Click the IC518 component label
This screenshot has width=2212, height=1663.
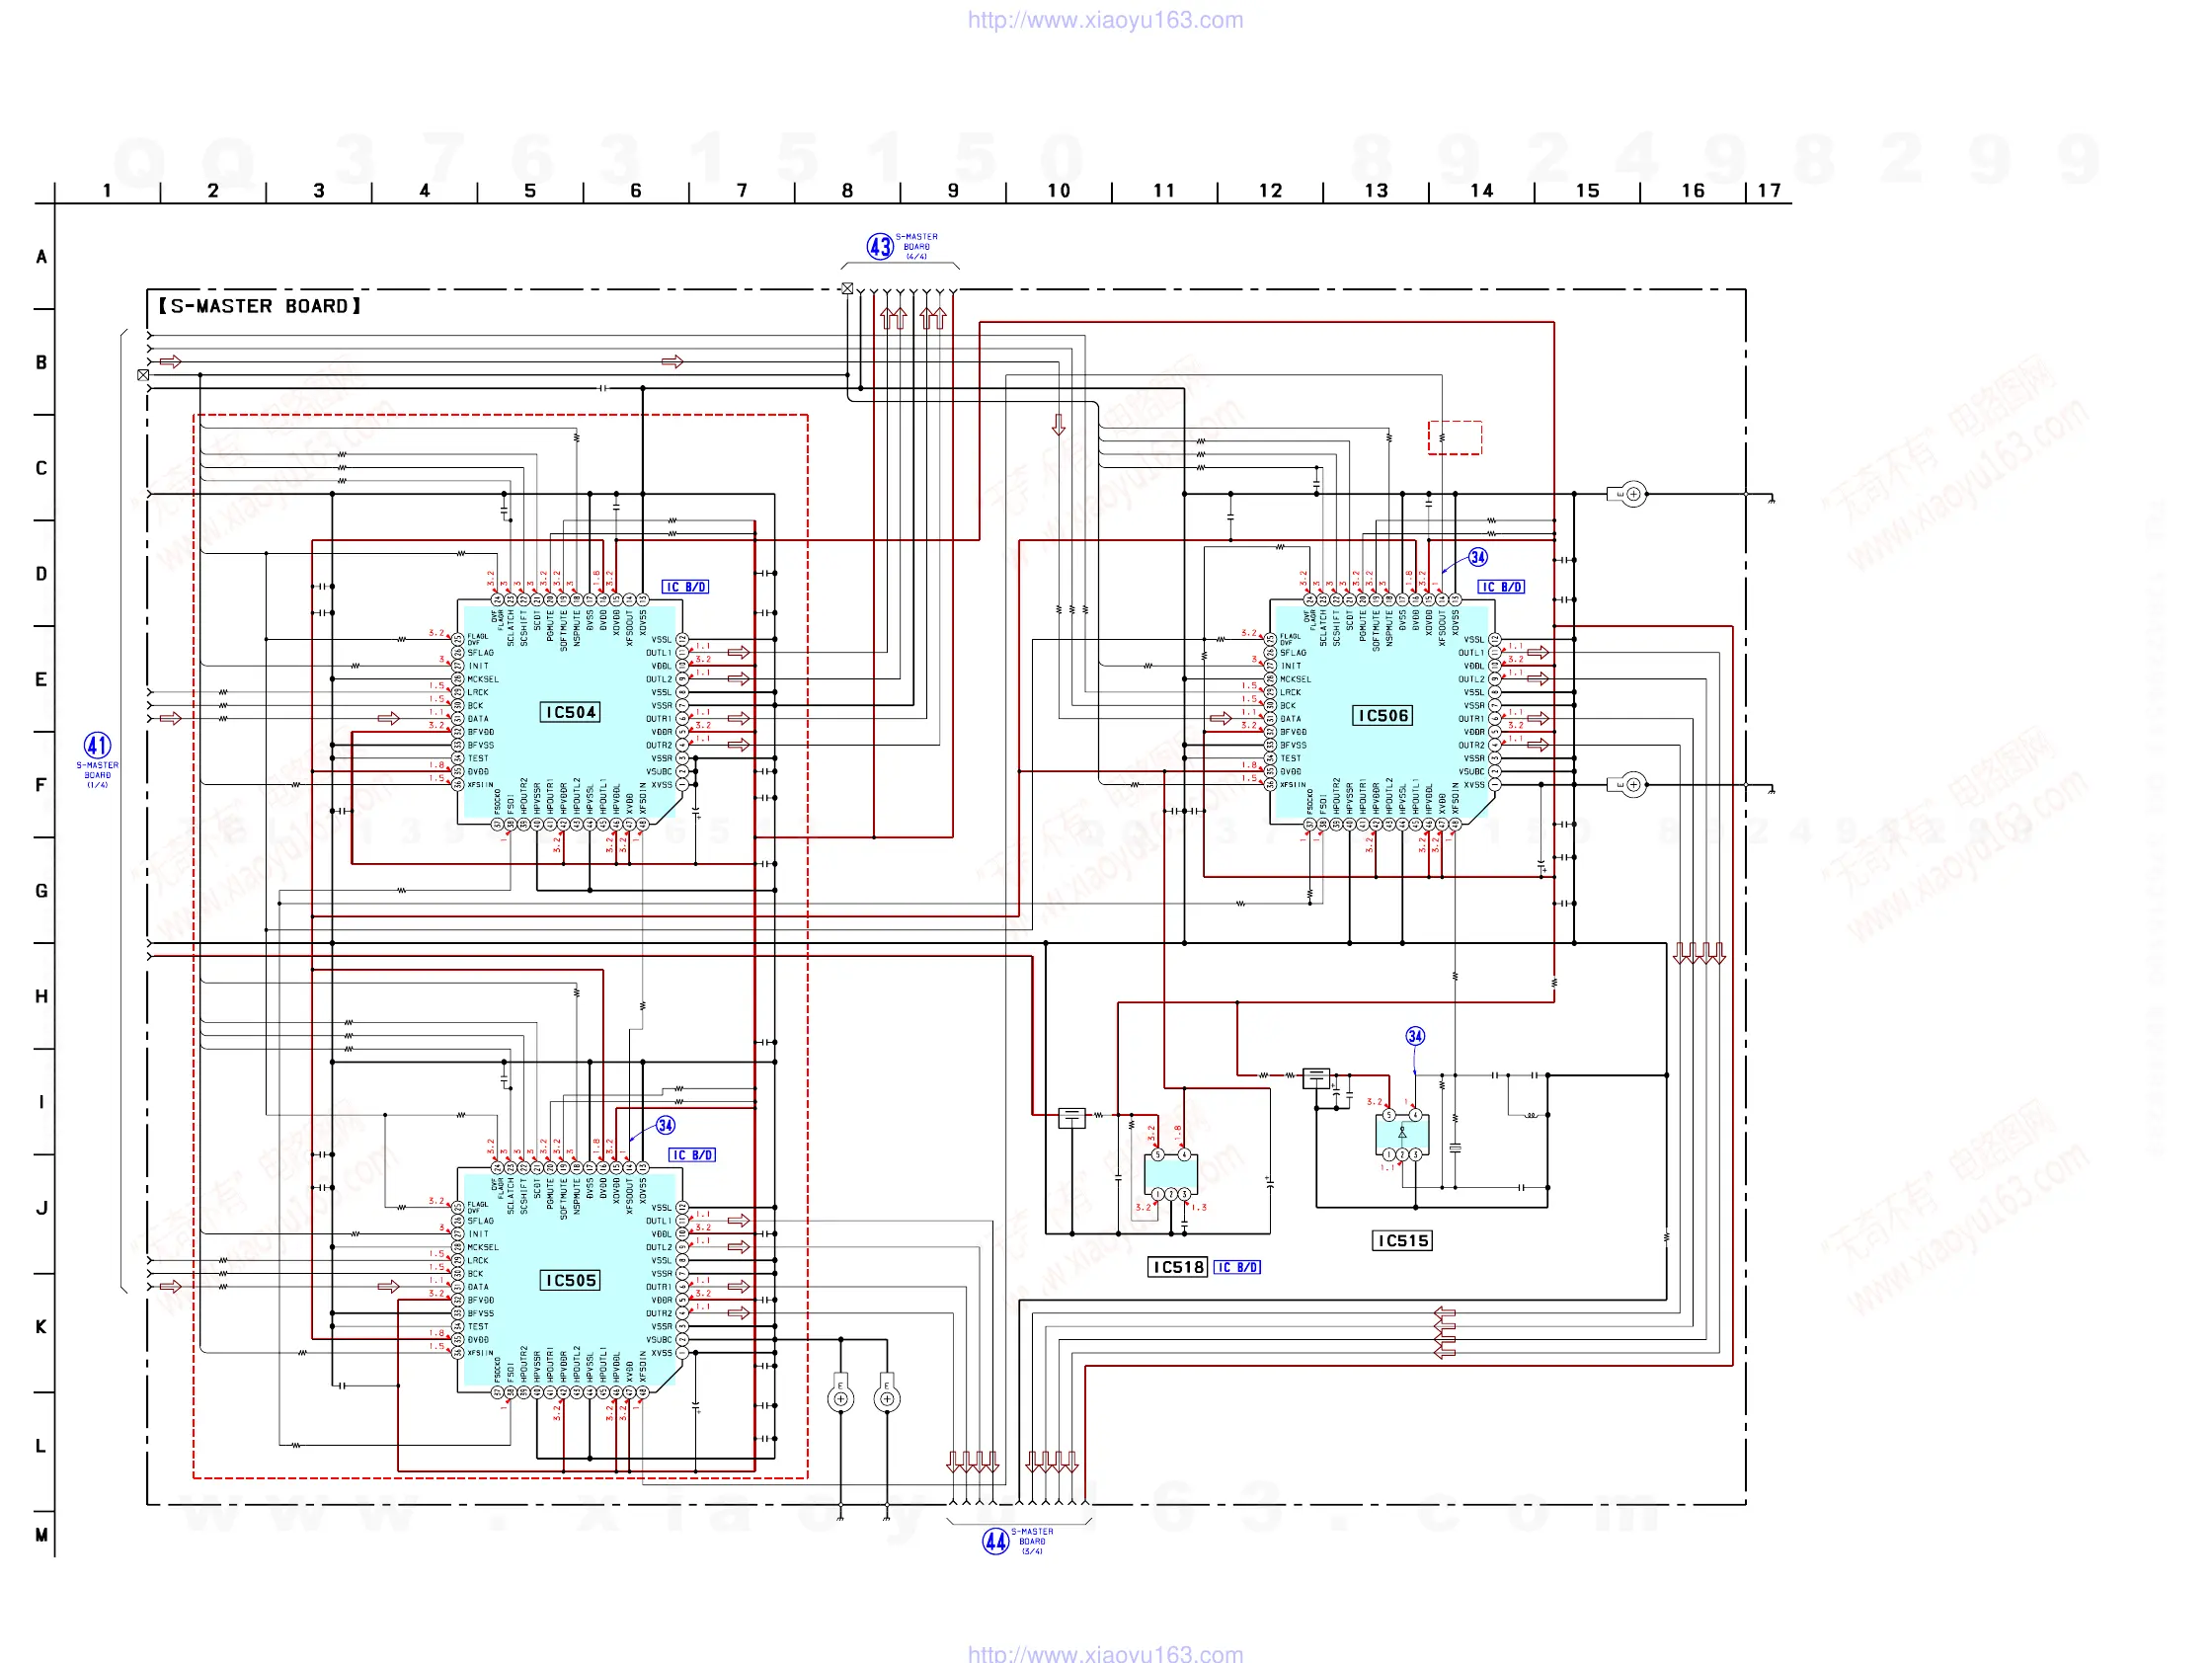[x=1178, y=1267]
